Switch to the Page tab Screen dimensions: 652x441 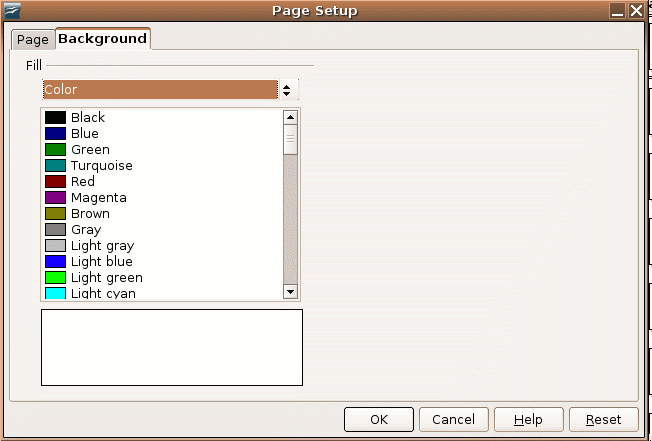tap(33, 40)
